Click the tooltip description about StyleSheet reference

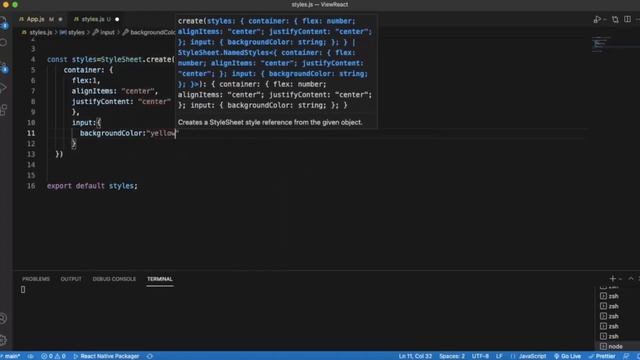270,122
